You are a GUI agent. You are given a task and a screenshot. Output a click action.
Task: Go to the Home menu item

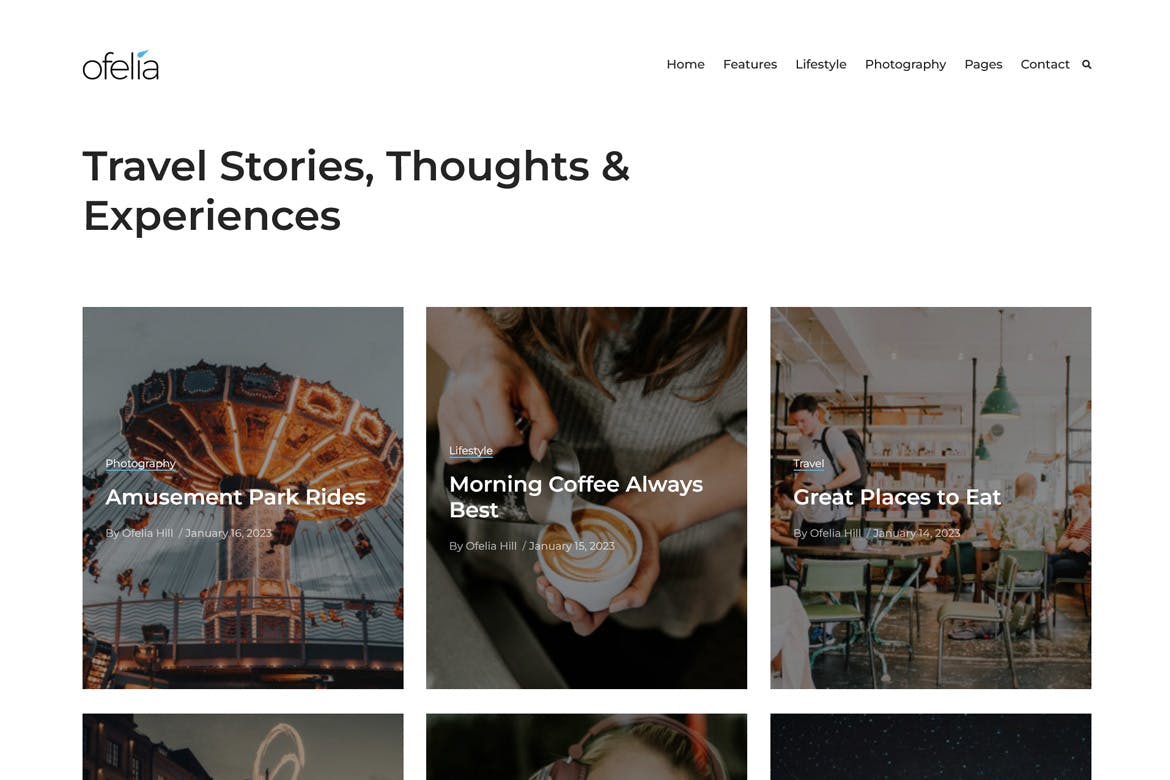tap(685, 64)
